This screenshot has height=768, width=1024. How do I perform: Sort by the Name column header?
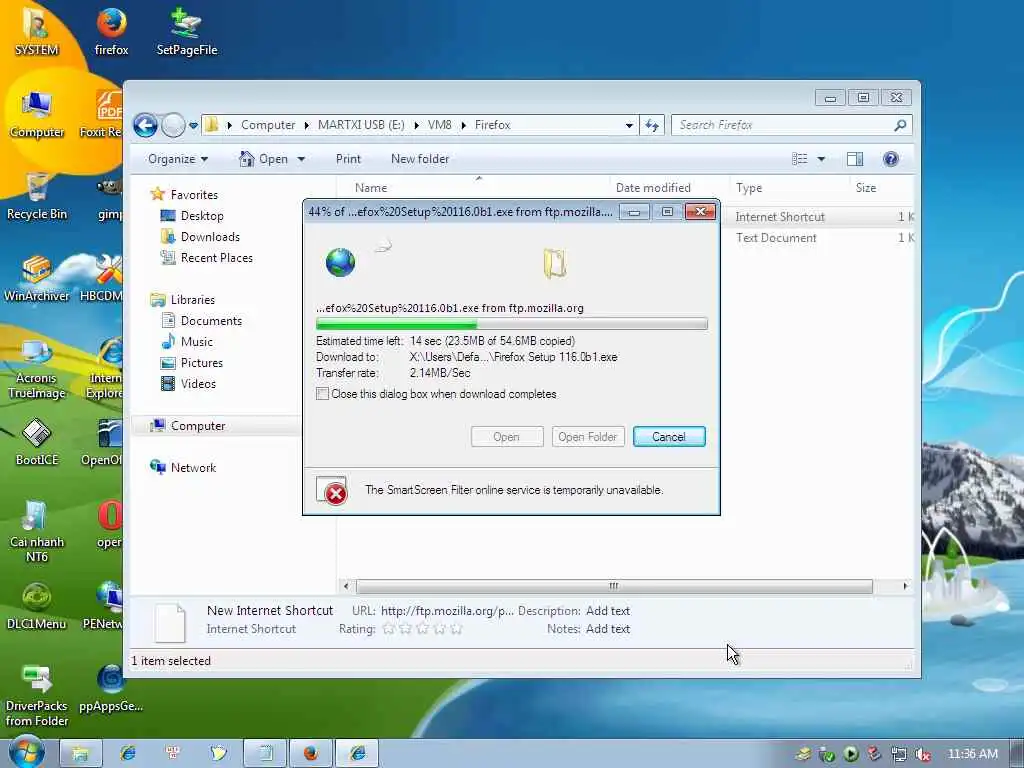[371, 187]
